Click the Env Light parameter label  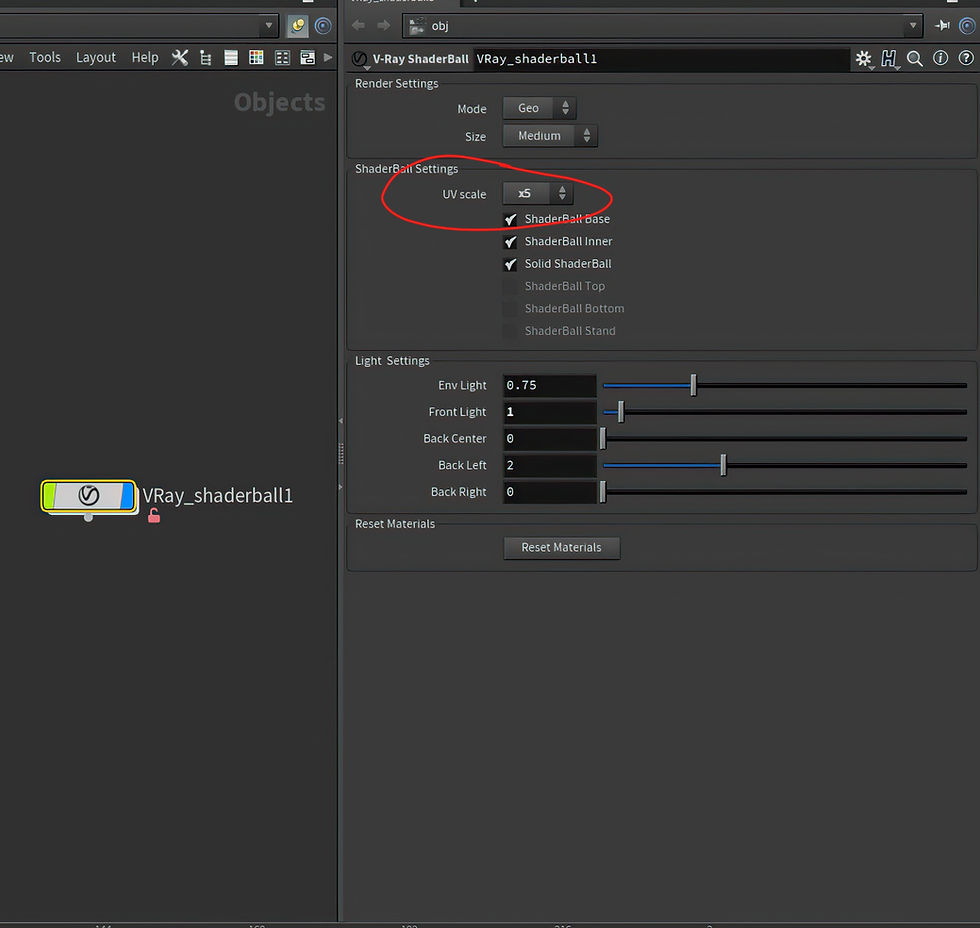[x=462, y=386]
